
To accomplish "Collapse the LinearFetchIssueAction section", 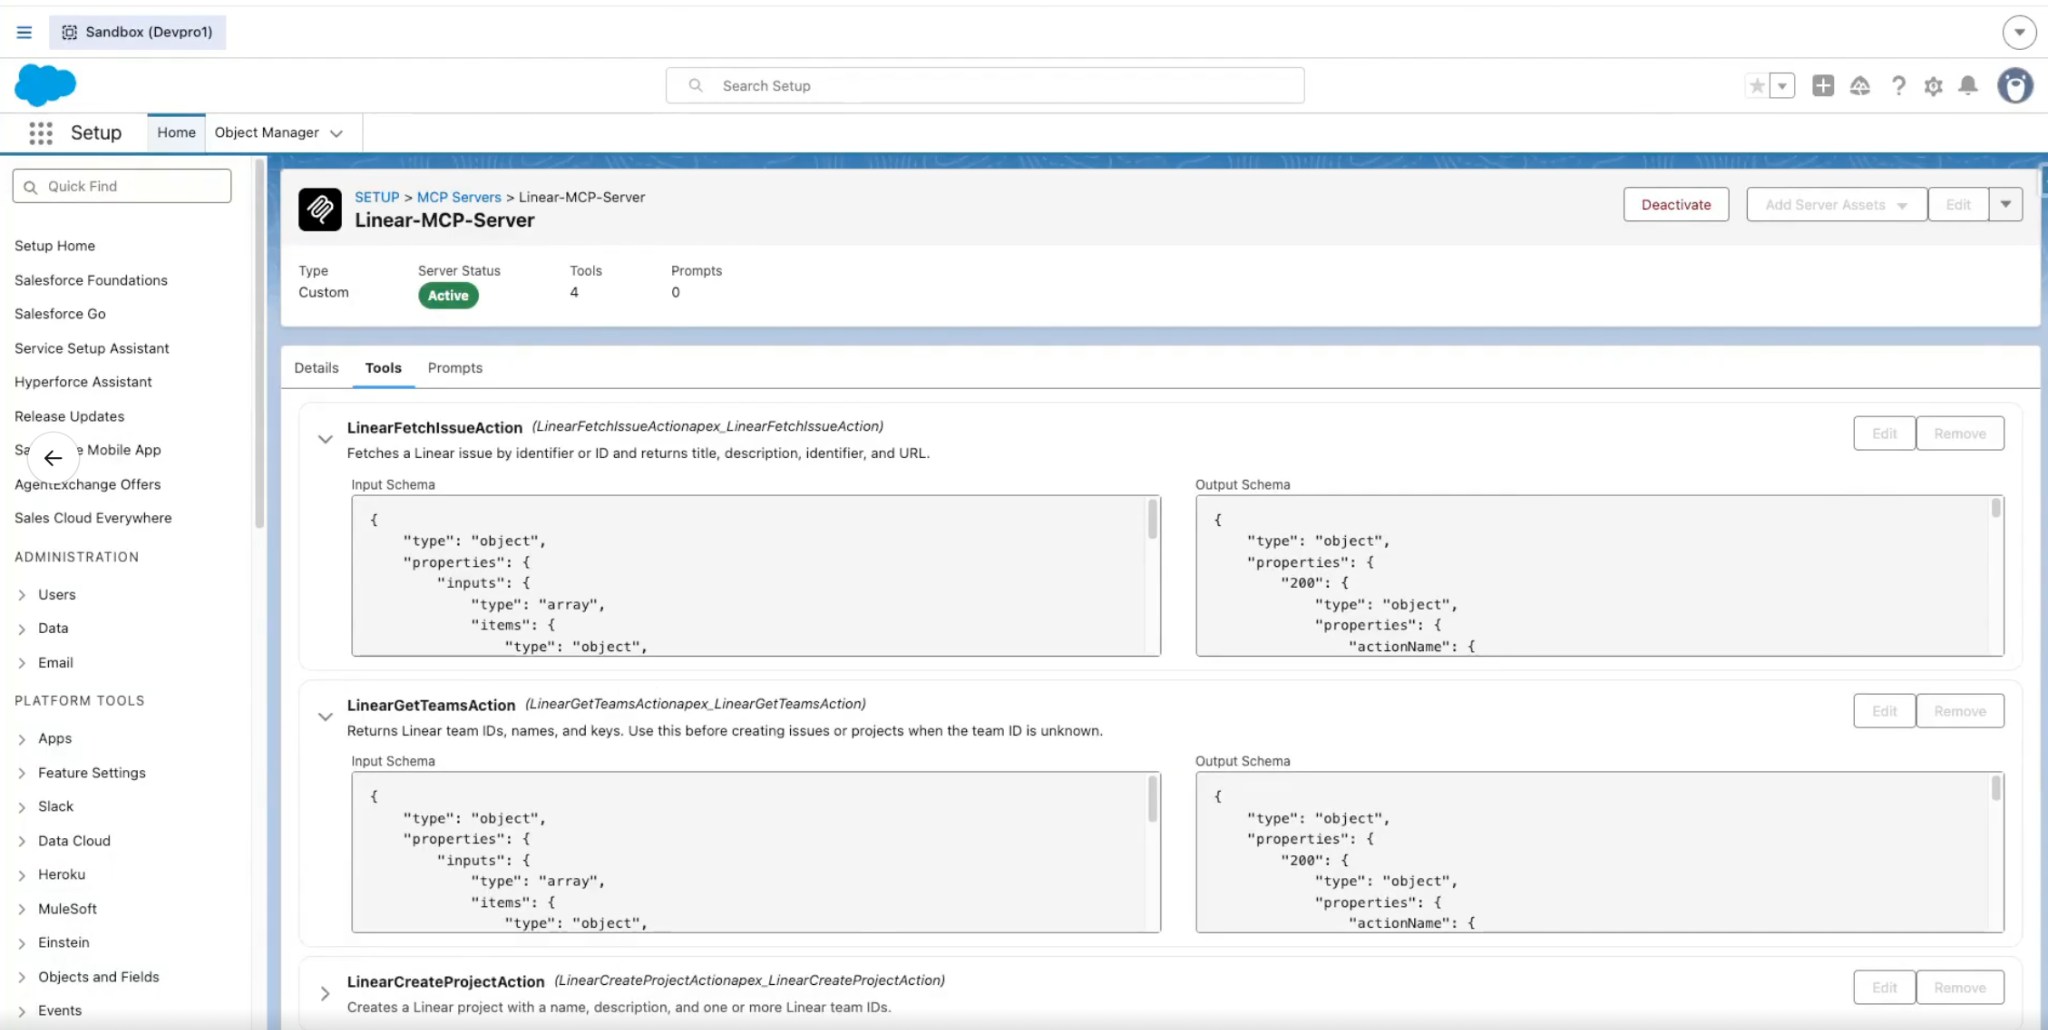I will tap(325, 439).
